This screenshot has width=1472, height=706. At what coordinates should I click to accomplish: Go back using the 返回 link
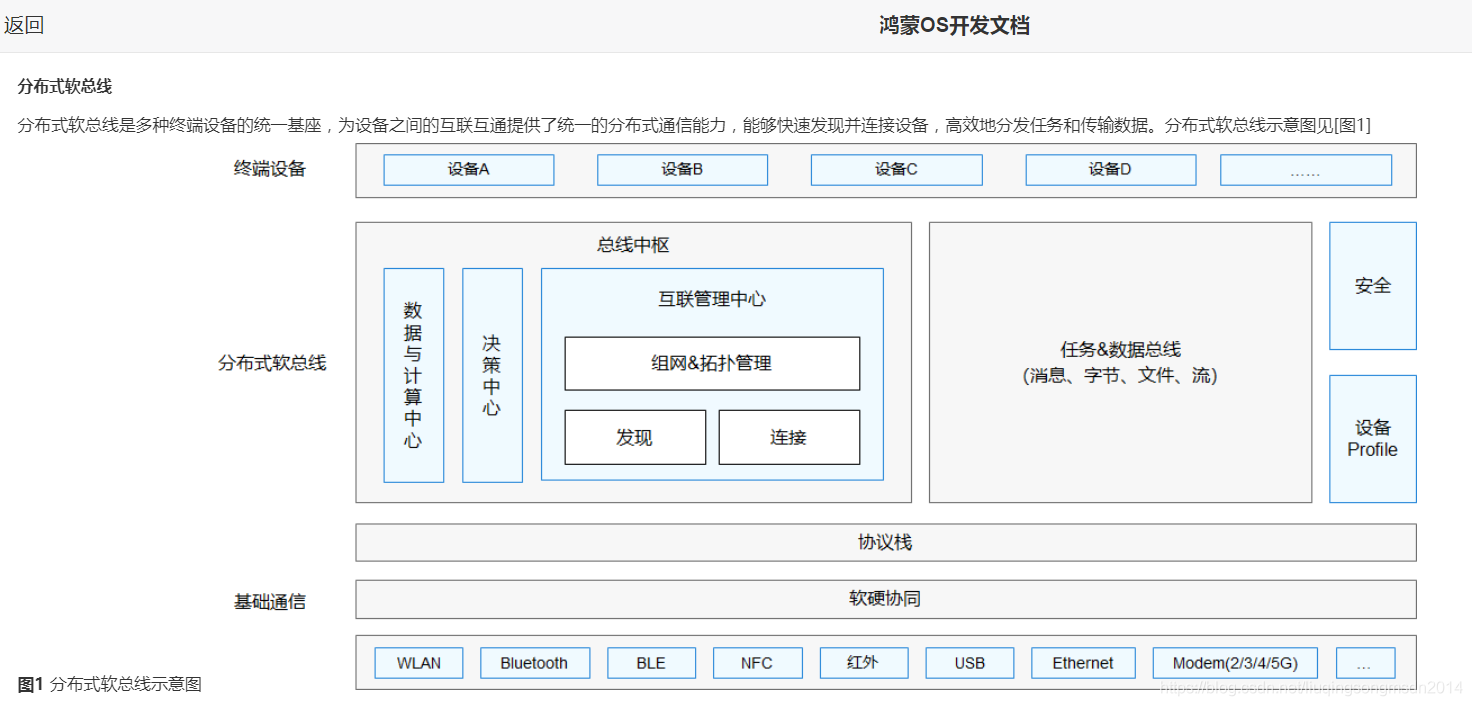(x=24, y=26)
